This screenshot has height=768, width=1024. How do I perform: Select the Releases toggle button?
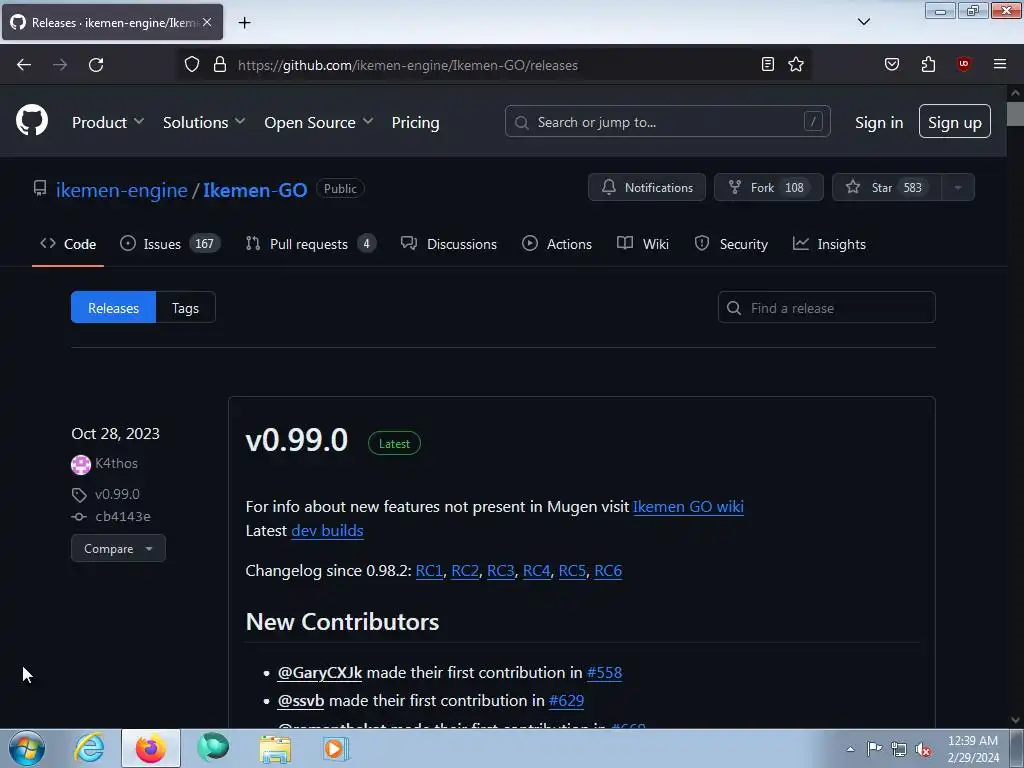114,307
